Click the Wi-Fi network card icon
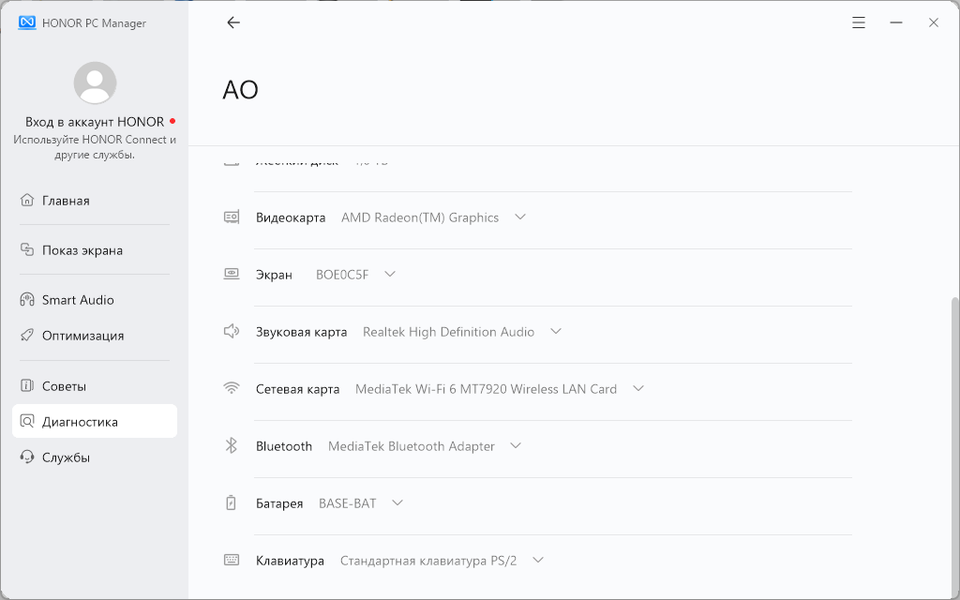The height and width of the screenshot is (600, 960). click(231, 389)
